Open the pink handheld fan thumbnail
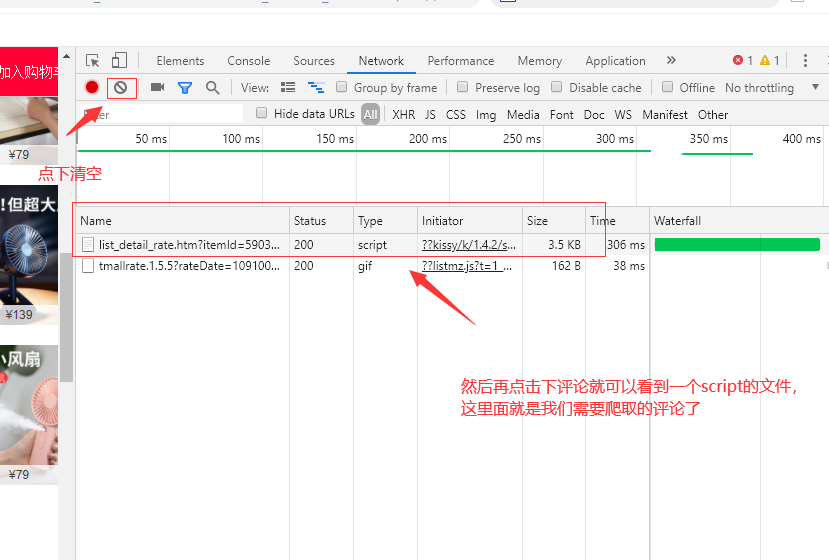Image resolution: width=829 pixels, height=560 pixels. [29, 415]
